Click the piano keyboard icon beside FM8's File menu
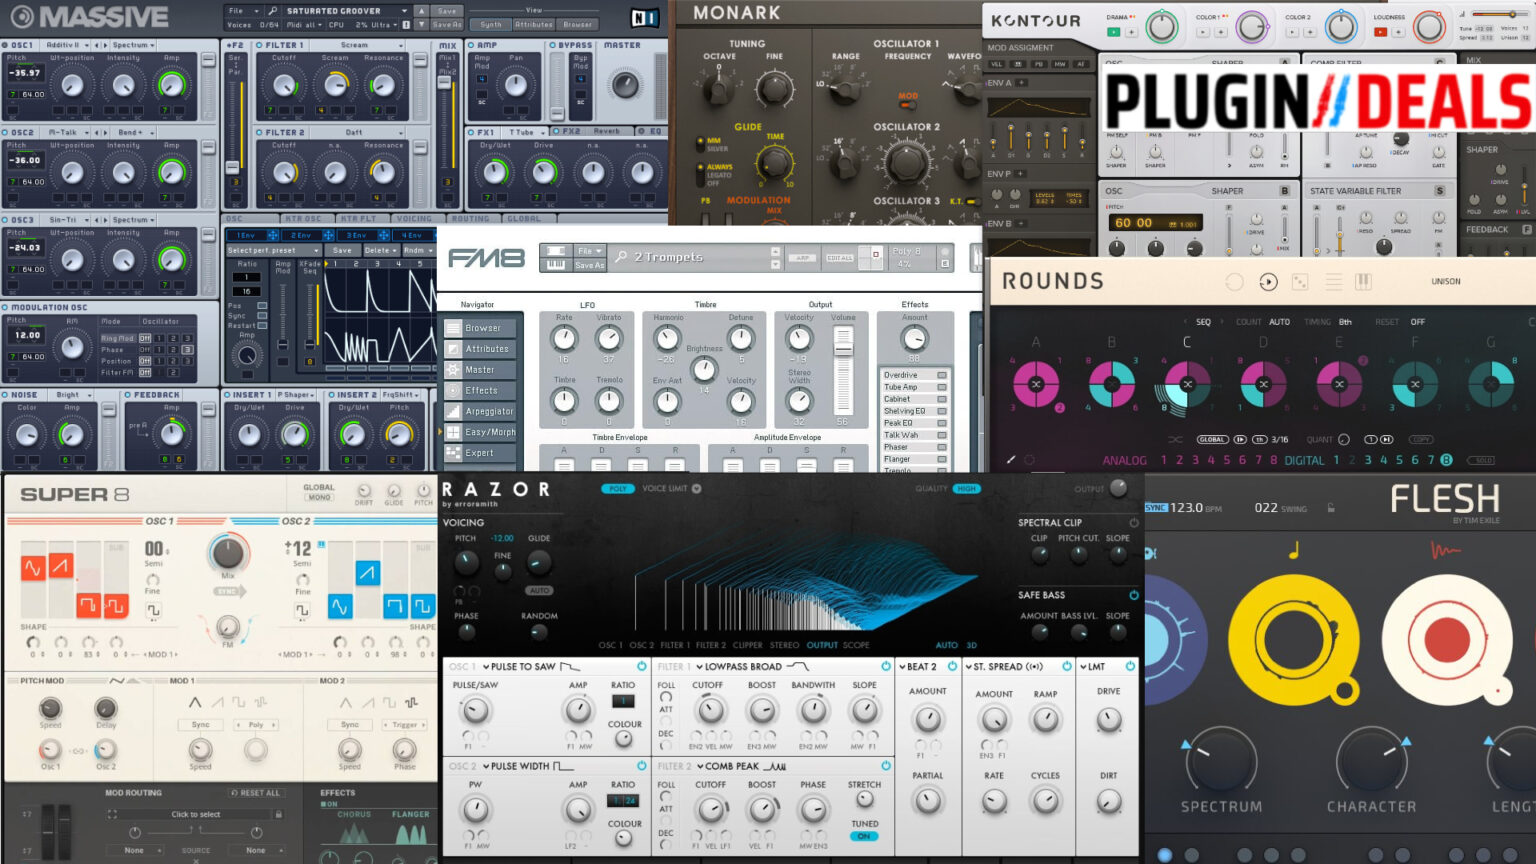The height and width of the screenshot is (864, 1536). pos(556,265)
